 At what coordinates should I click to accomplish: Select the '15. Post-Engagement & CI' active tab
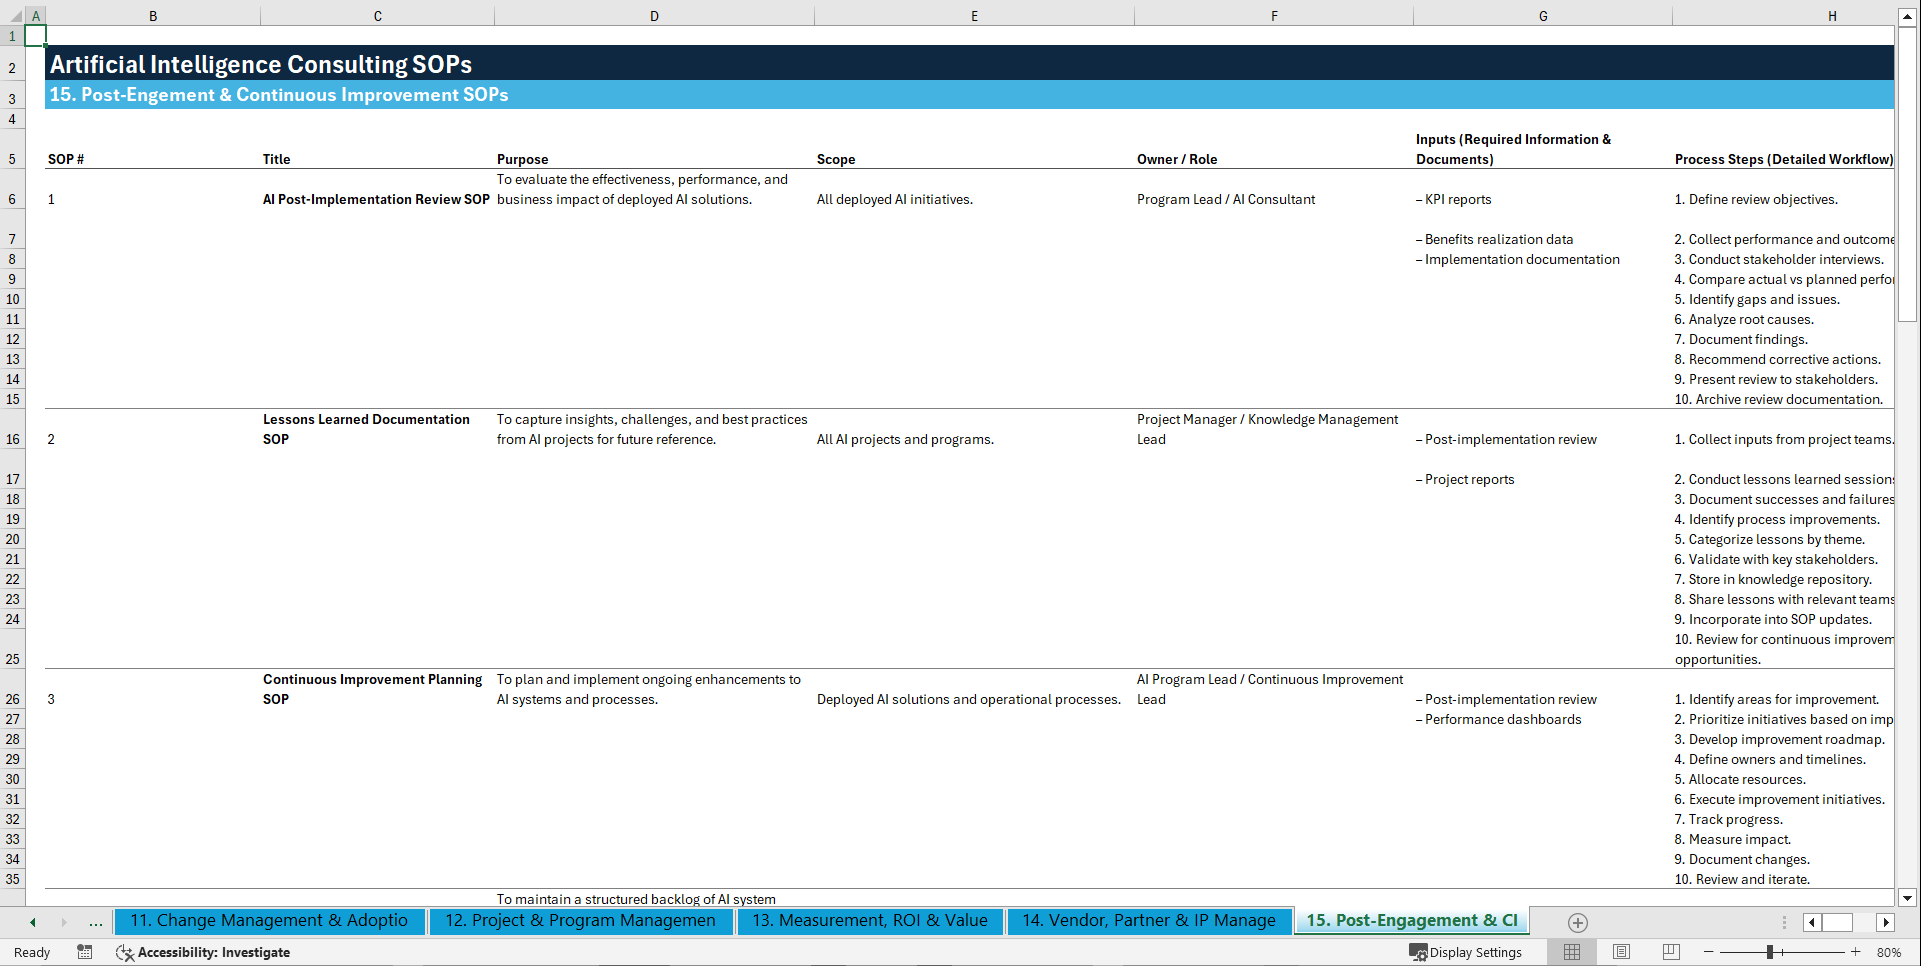coord(1411,921)
